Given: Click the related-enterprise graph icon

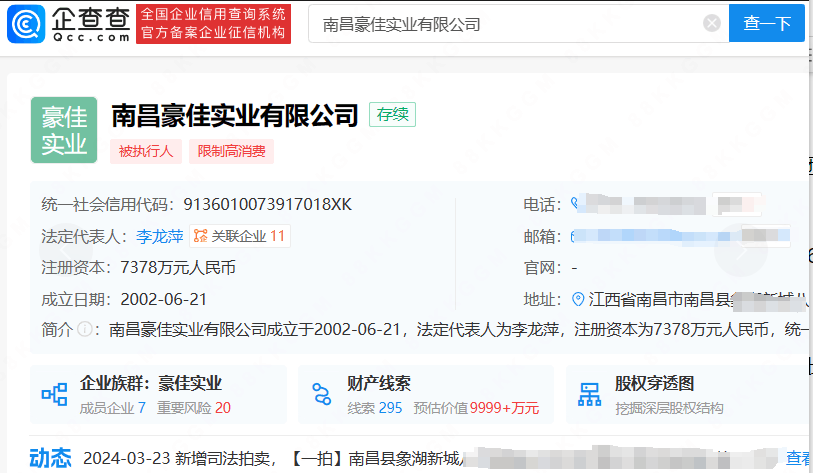Looking at the screenshot, I should (x=201, y=236).
